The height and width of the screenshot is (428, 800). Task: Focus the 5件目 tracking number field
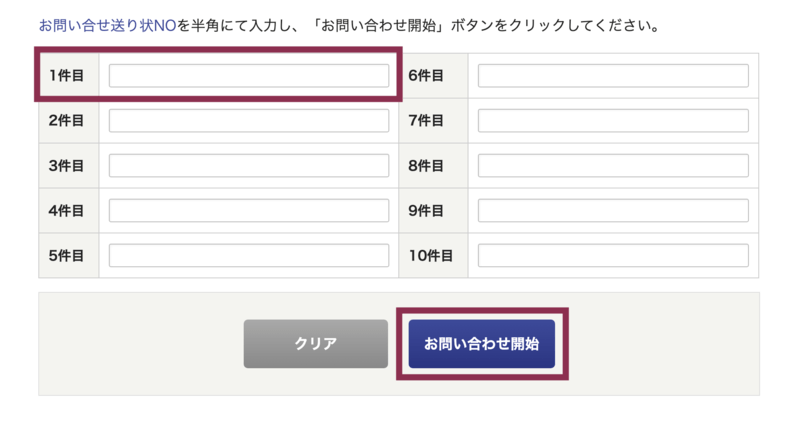[x=248, y=256]
